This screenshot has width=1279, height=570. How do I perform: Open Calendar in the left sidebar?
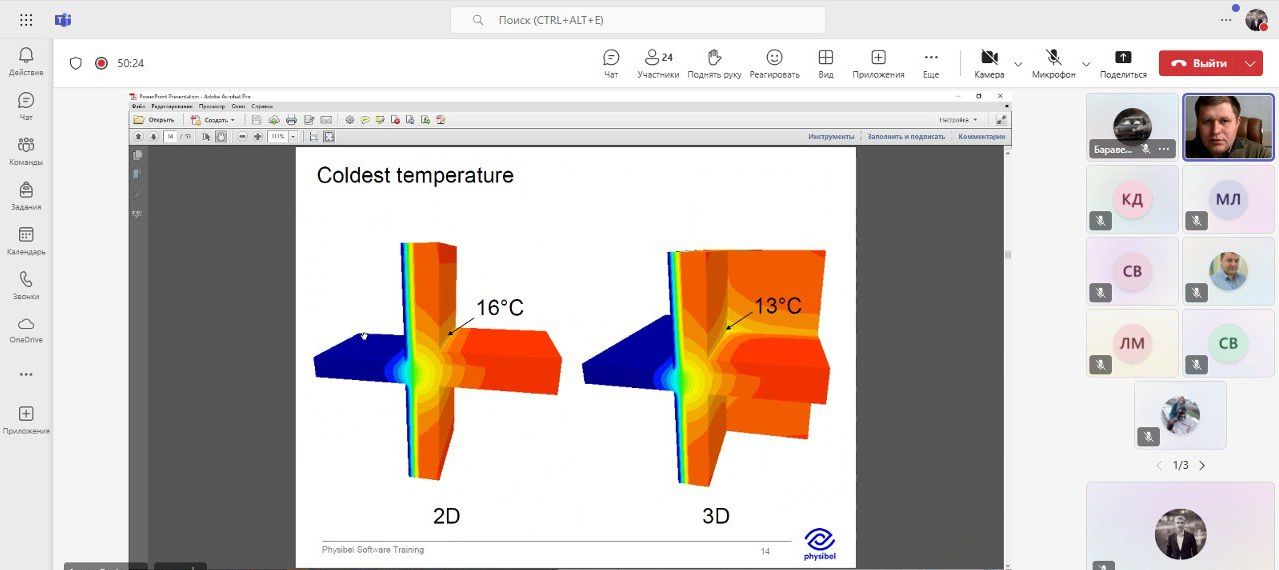coord(26,240)
